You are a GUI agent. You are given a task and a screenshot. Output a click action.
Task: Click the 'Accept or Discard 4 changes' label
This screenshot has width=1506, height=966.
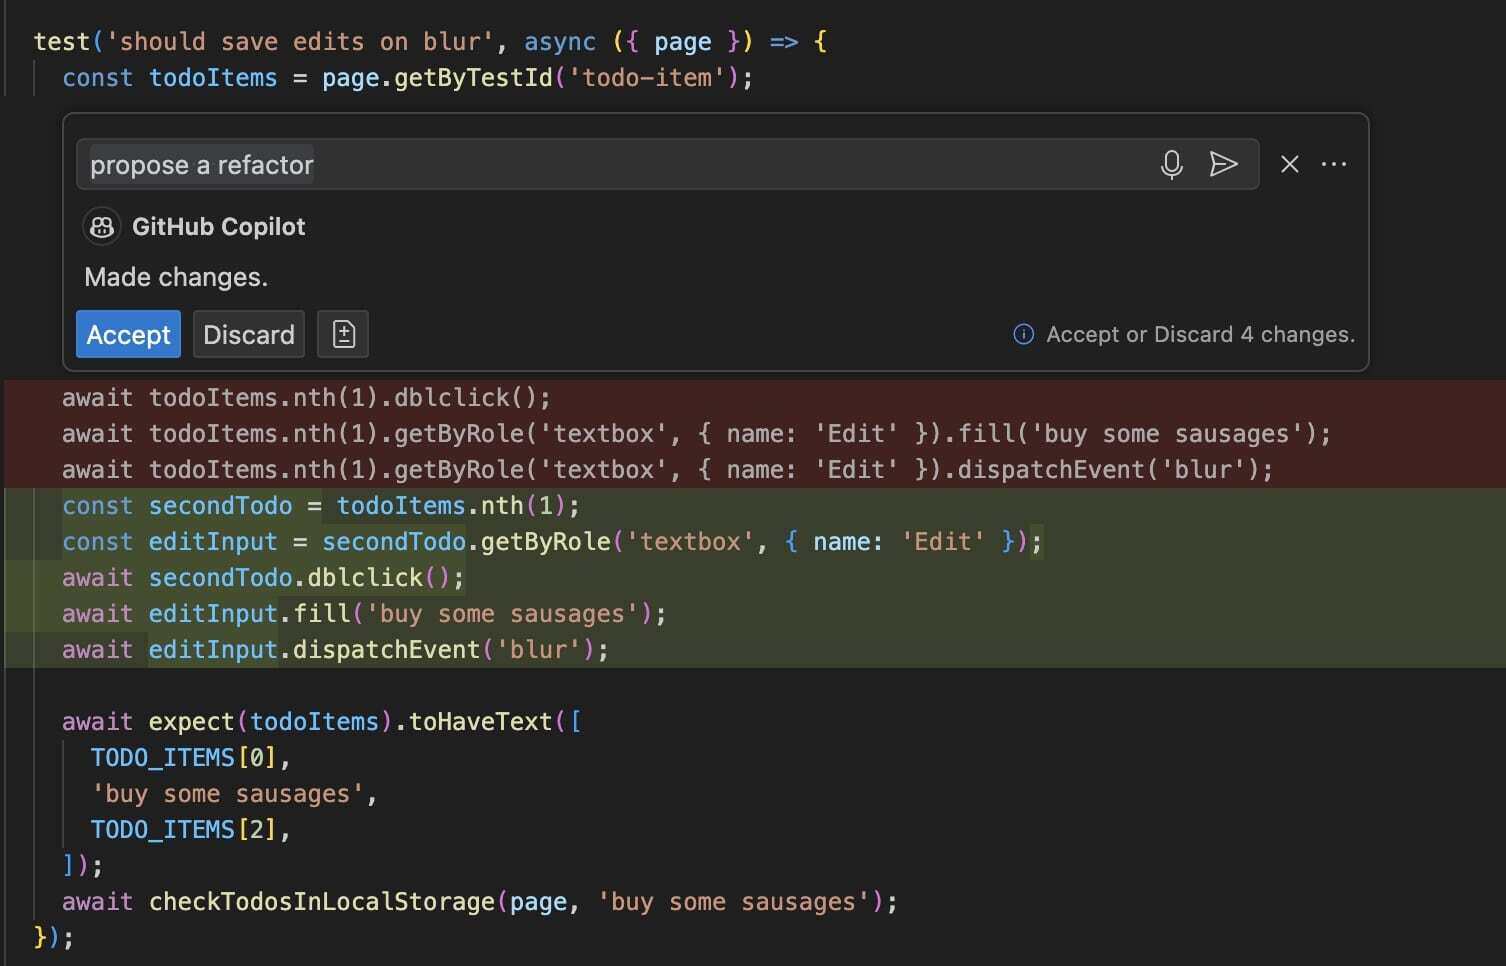point(1200,334)
